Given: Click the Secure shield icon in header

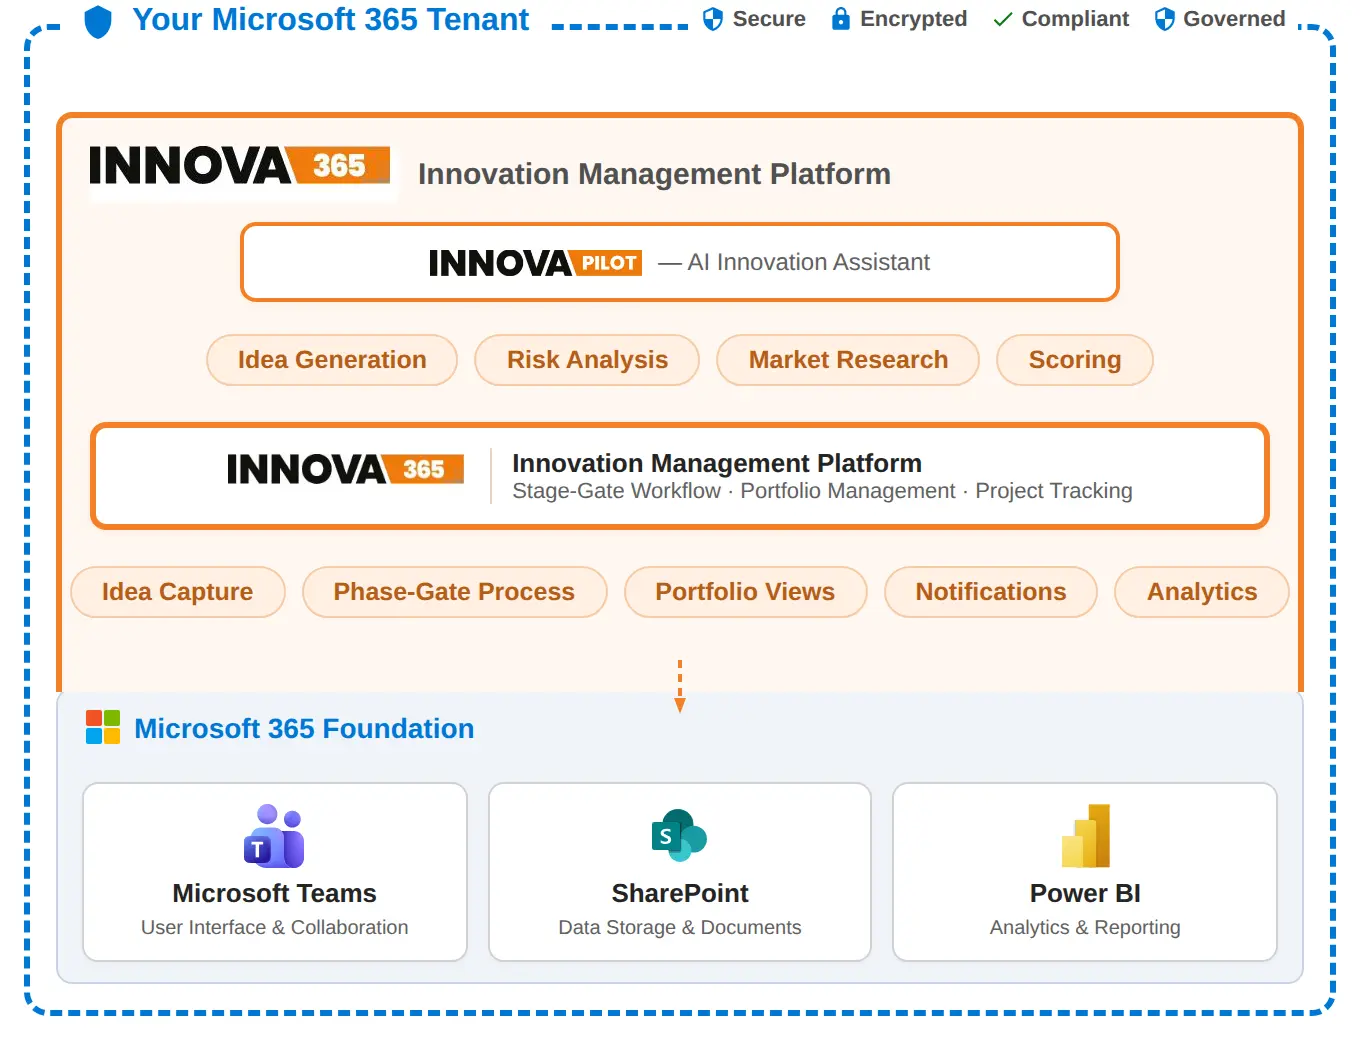Looking at the screenshot, I should point(713,19).
